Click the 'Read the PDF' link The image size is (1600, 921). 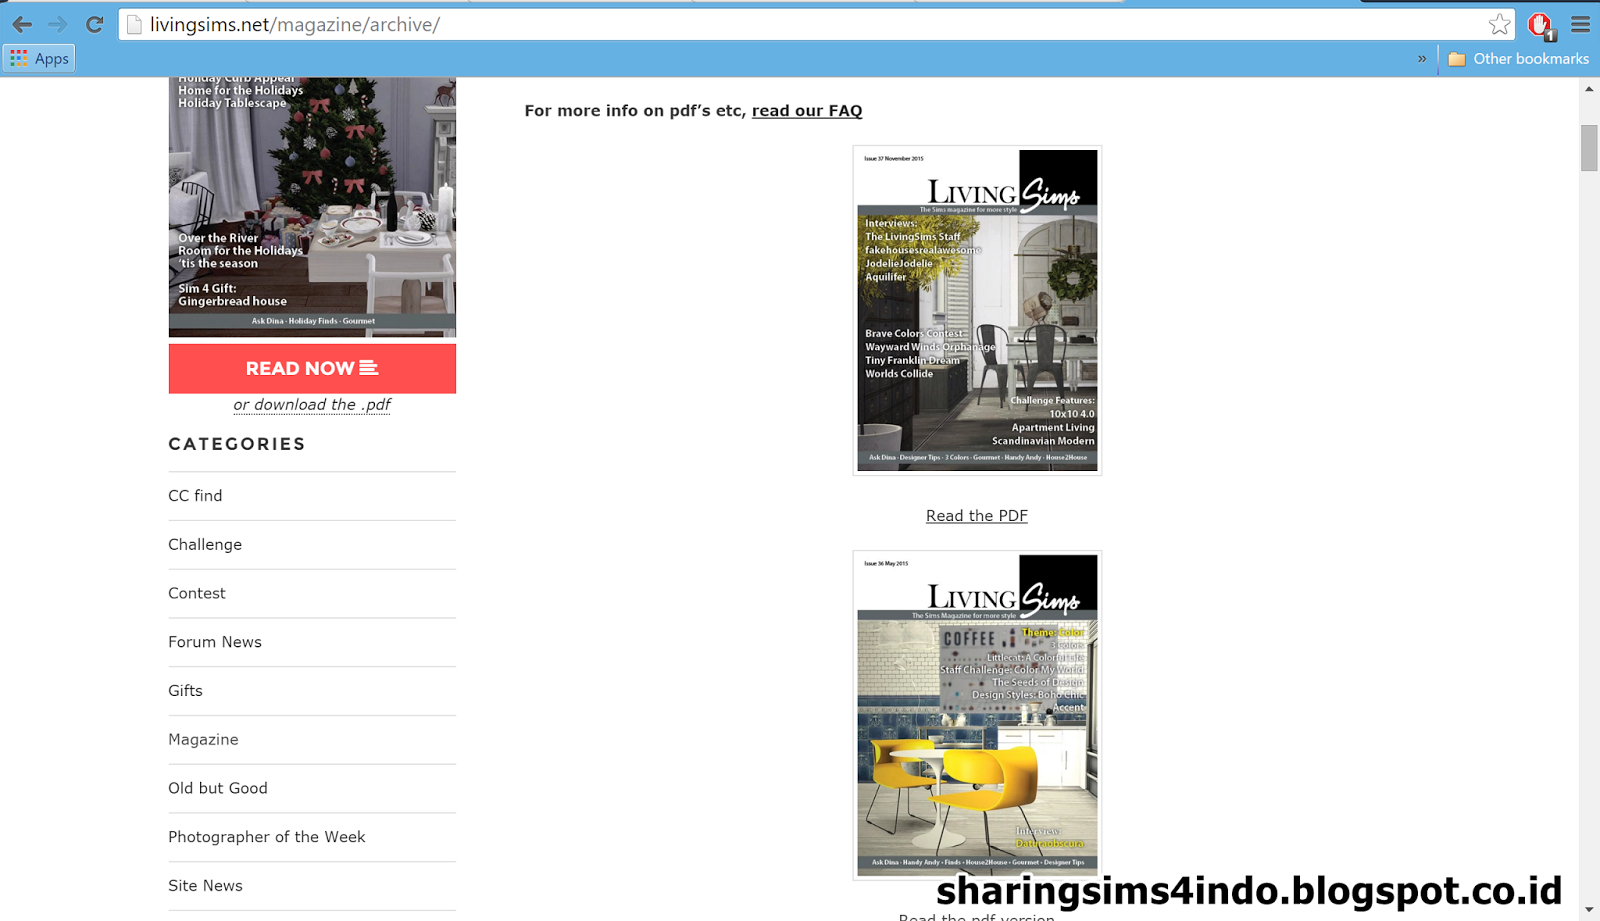pos(977,516)
